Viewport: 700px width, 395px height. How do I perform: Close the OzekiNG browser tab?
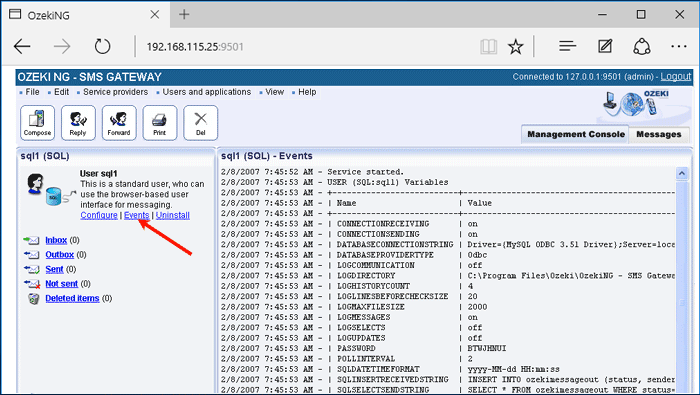154,15
